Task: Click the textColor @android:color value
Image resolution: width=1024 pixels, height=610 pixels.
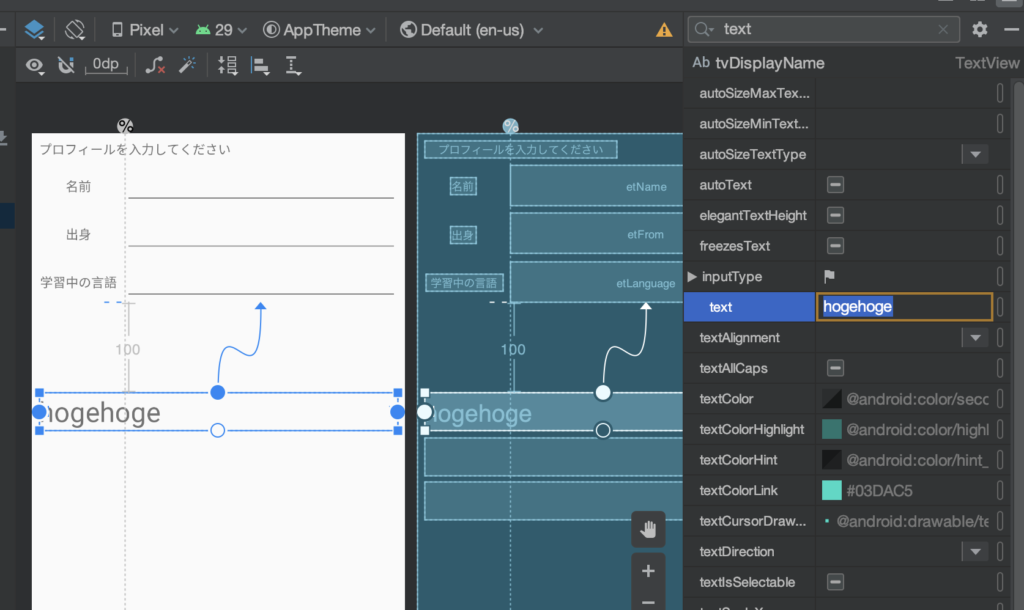Action: tap(917, 399)
